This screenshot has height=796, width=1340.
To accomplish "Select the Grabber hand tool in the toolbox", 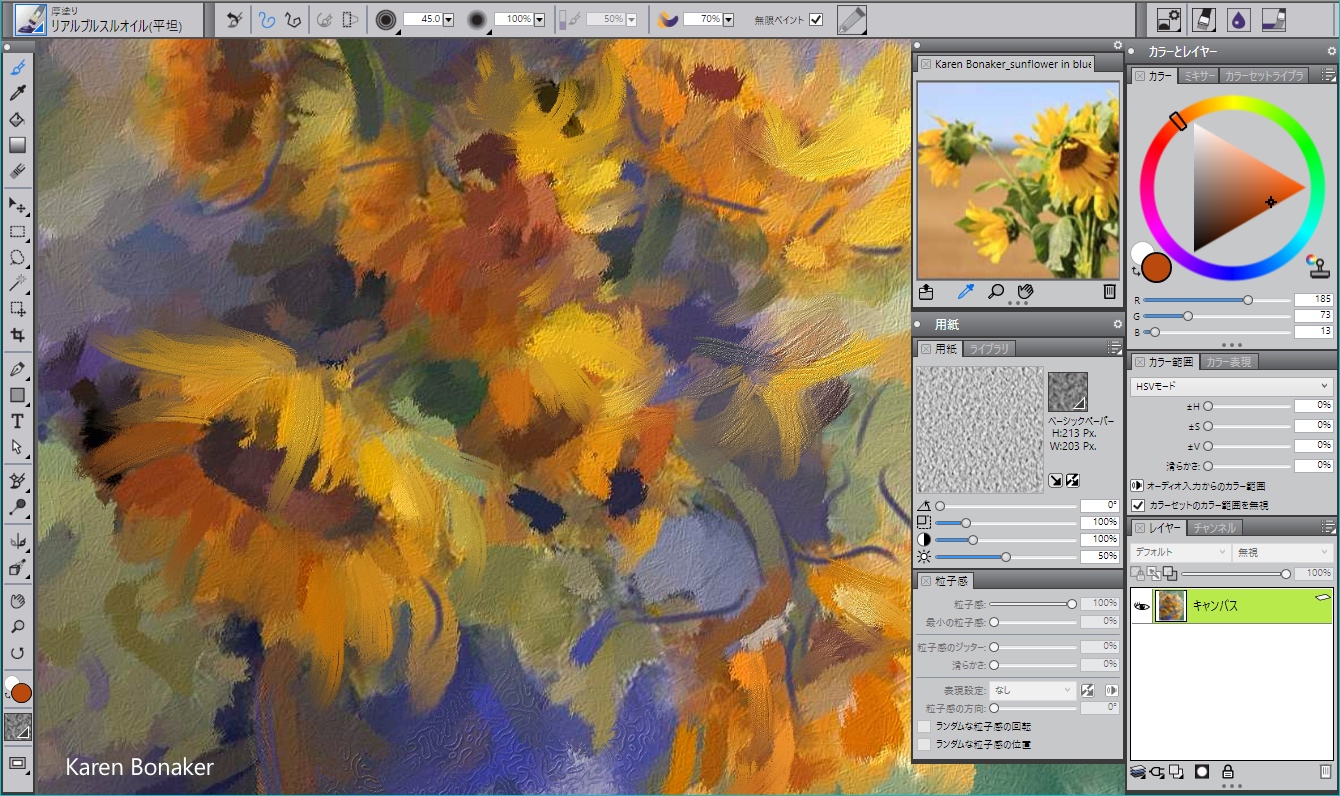I will pos(17,601).
